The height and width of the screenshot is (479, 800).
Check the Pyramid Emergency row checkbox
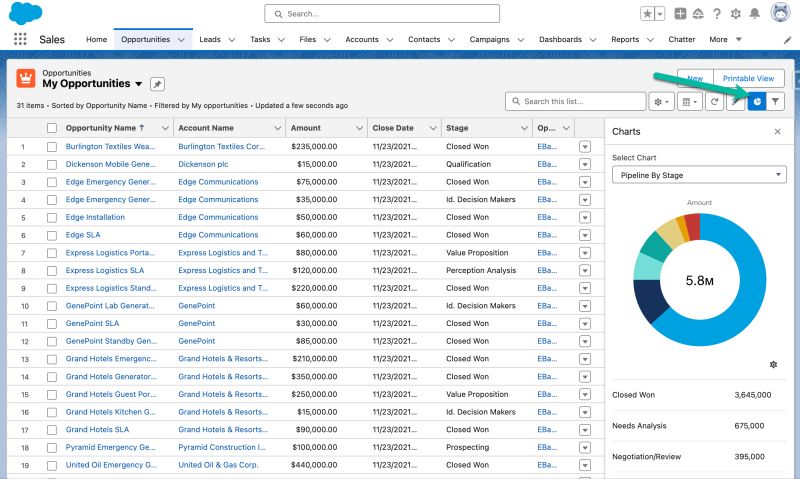(52, 448)
